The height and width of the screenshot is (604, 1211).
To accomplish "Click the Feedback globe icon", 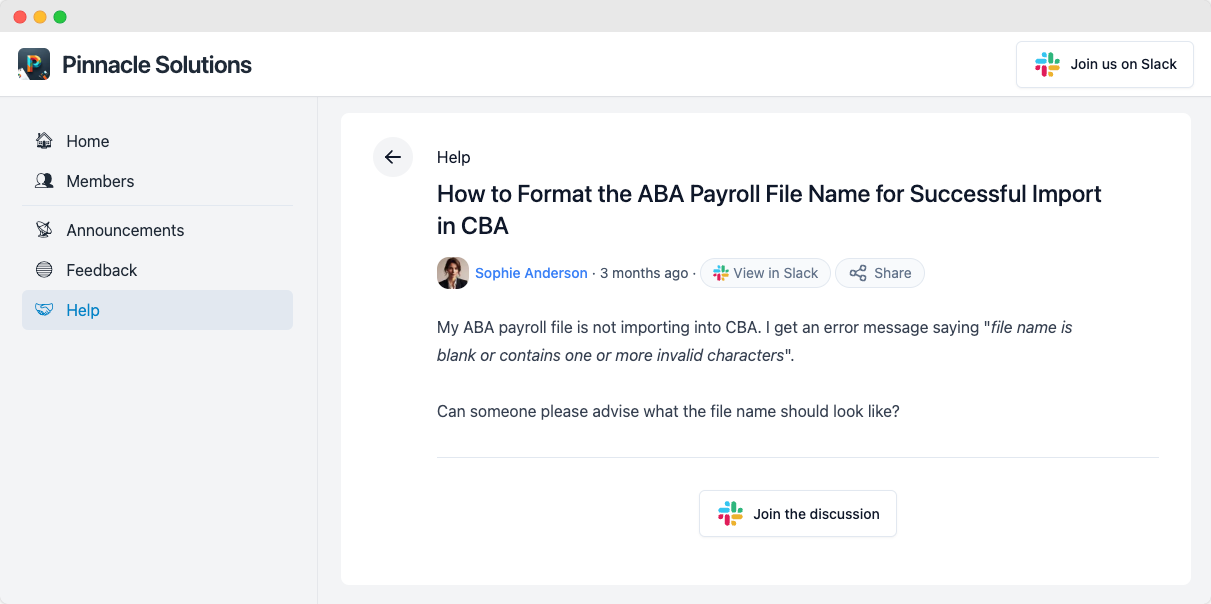I will coord(44,270).
